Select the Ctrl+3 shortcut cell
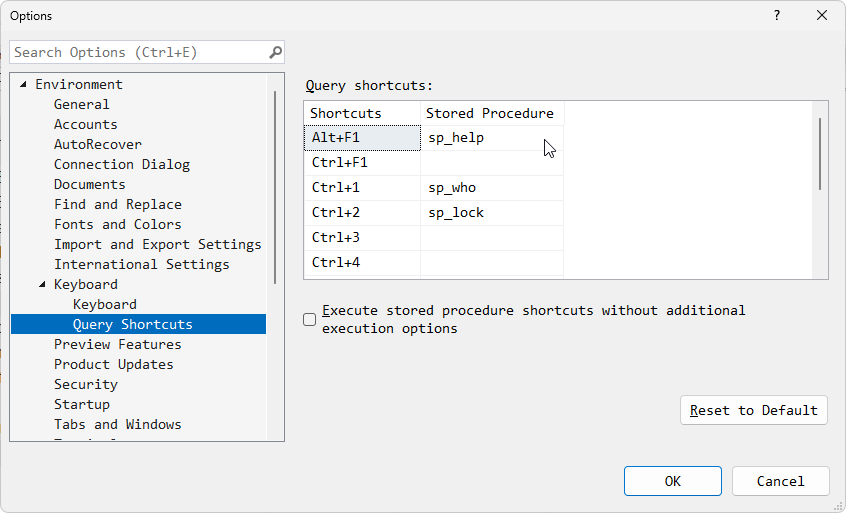This screenshot has height=513, width=846. pos(362,237)
